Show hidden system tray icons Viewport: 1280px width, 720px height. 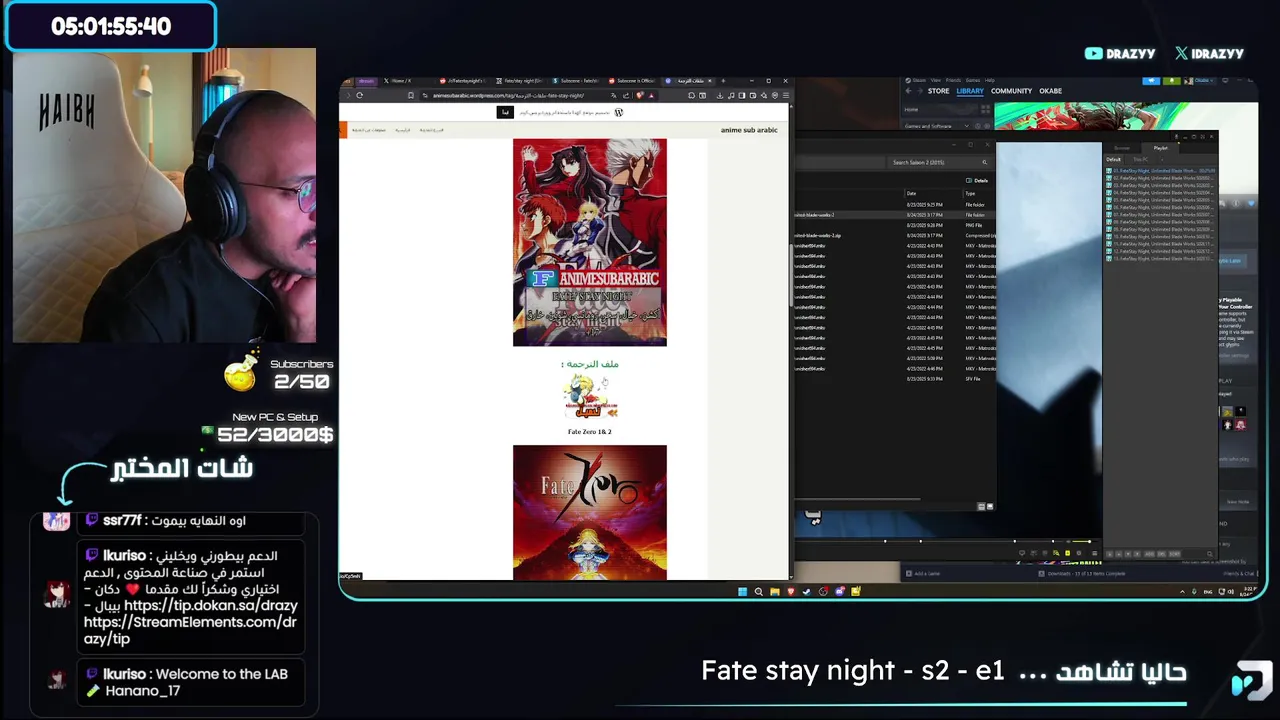point(1182,592)
